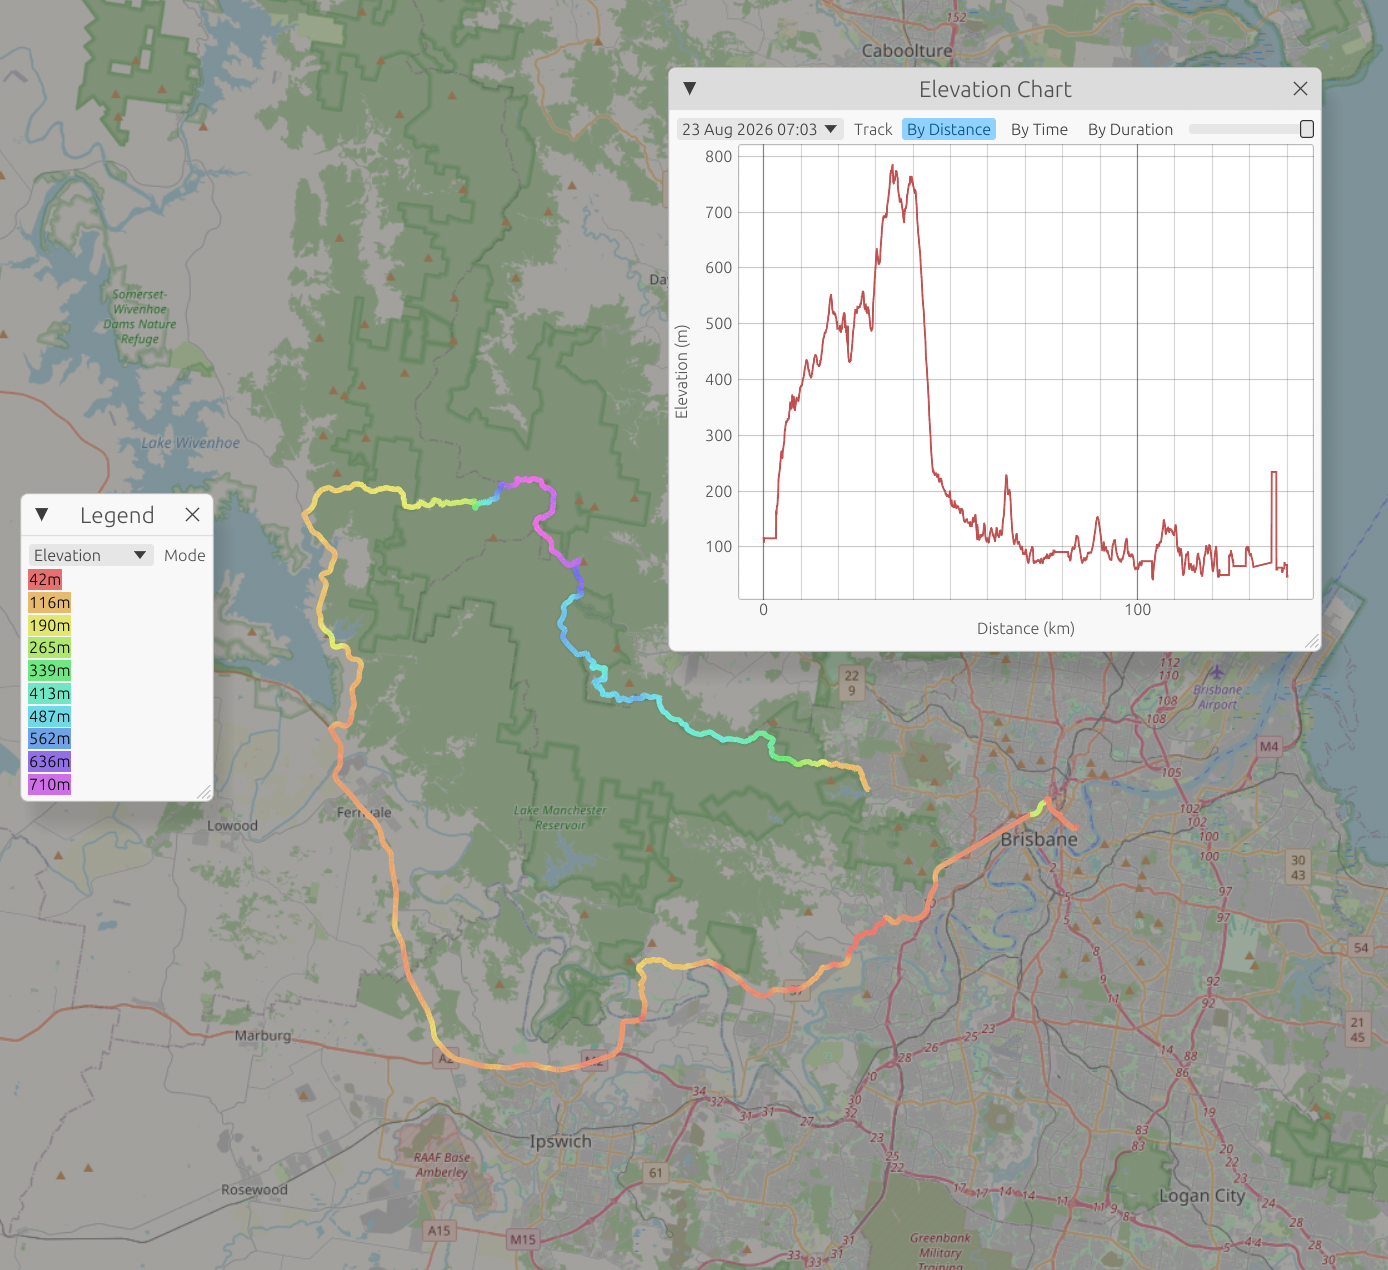
Task: Click the 61 road shield near Ipswich
Action: (x=655, y=1173)
